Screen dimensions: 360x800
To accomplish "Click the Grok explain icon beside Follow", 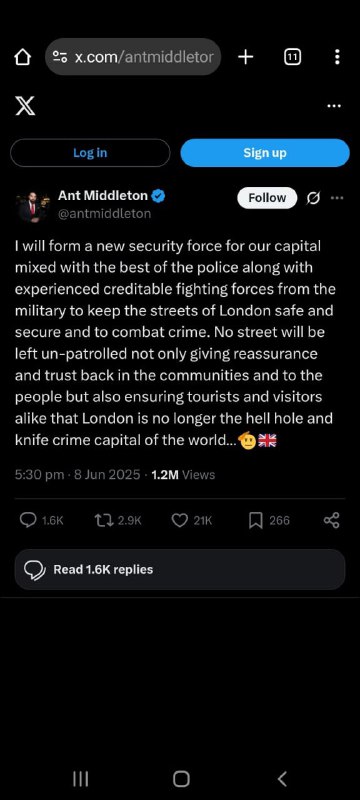I will [314, 198].
